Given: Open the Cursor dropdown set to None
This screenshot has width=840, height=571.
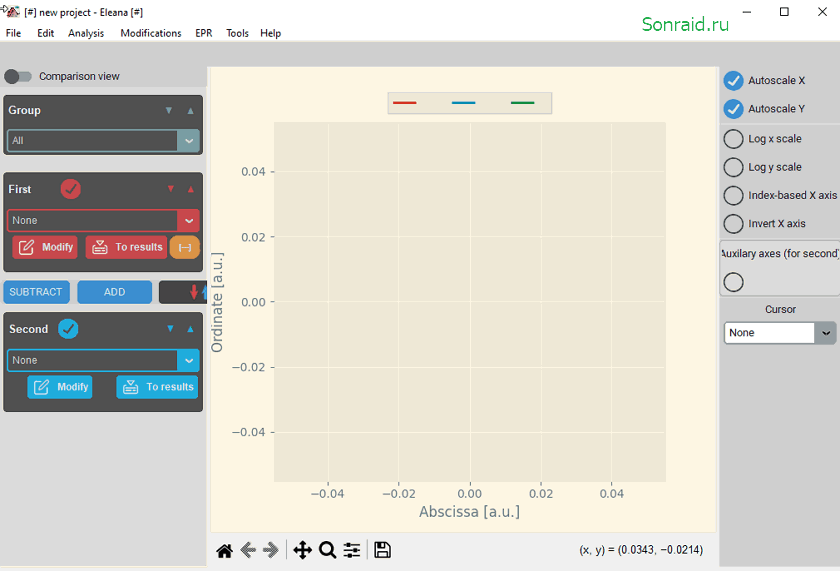Looking at the screenshot, I should [x=779, y=333].
